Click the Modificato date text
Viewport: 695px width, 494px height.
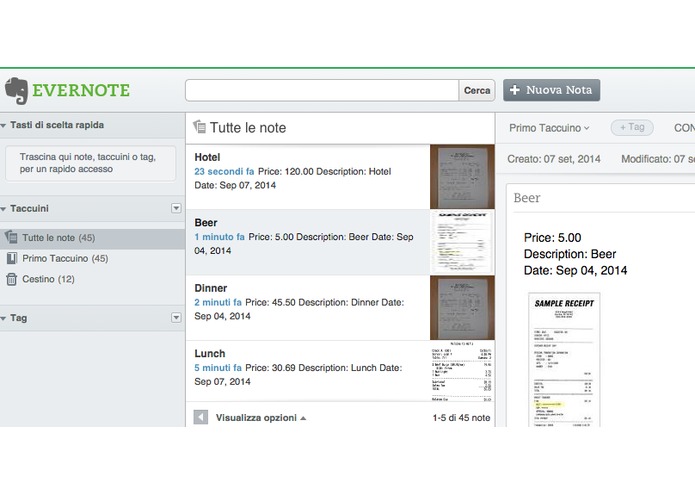click(658, 159)
